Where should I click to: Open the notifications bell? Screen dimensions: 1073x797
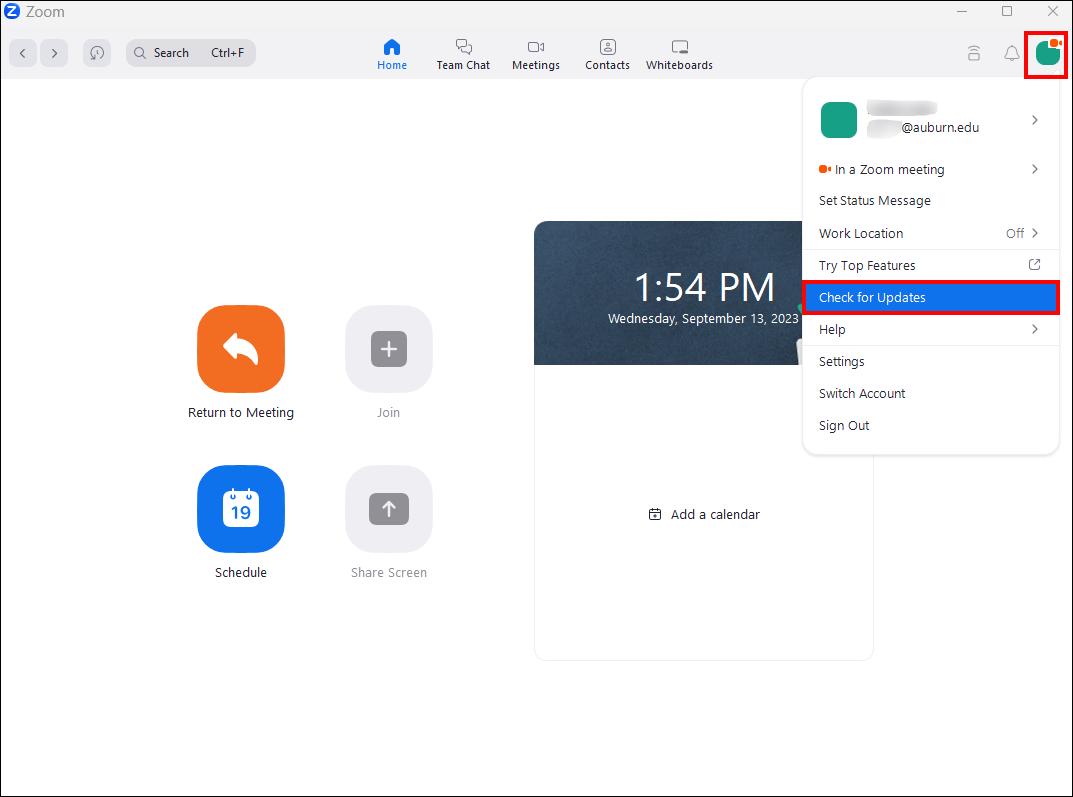(1011, 53)
